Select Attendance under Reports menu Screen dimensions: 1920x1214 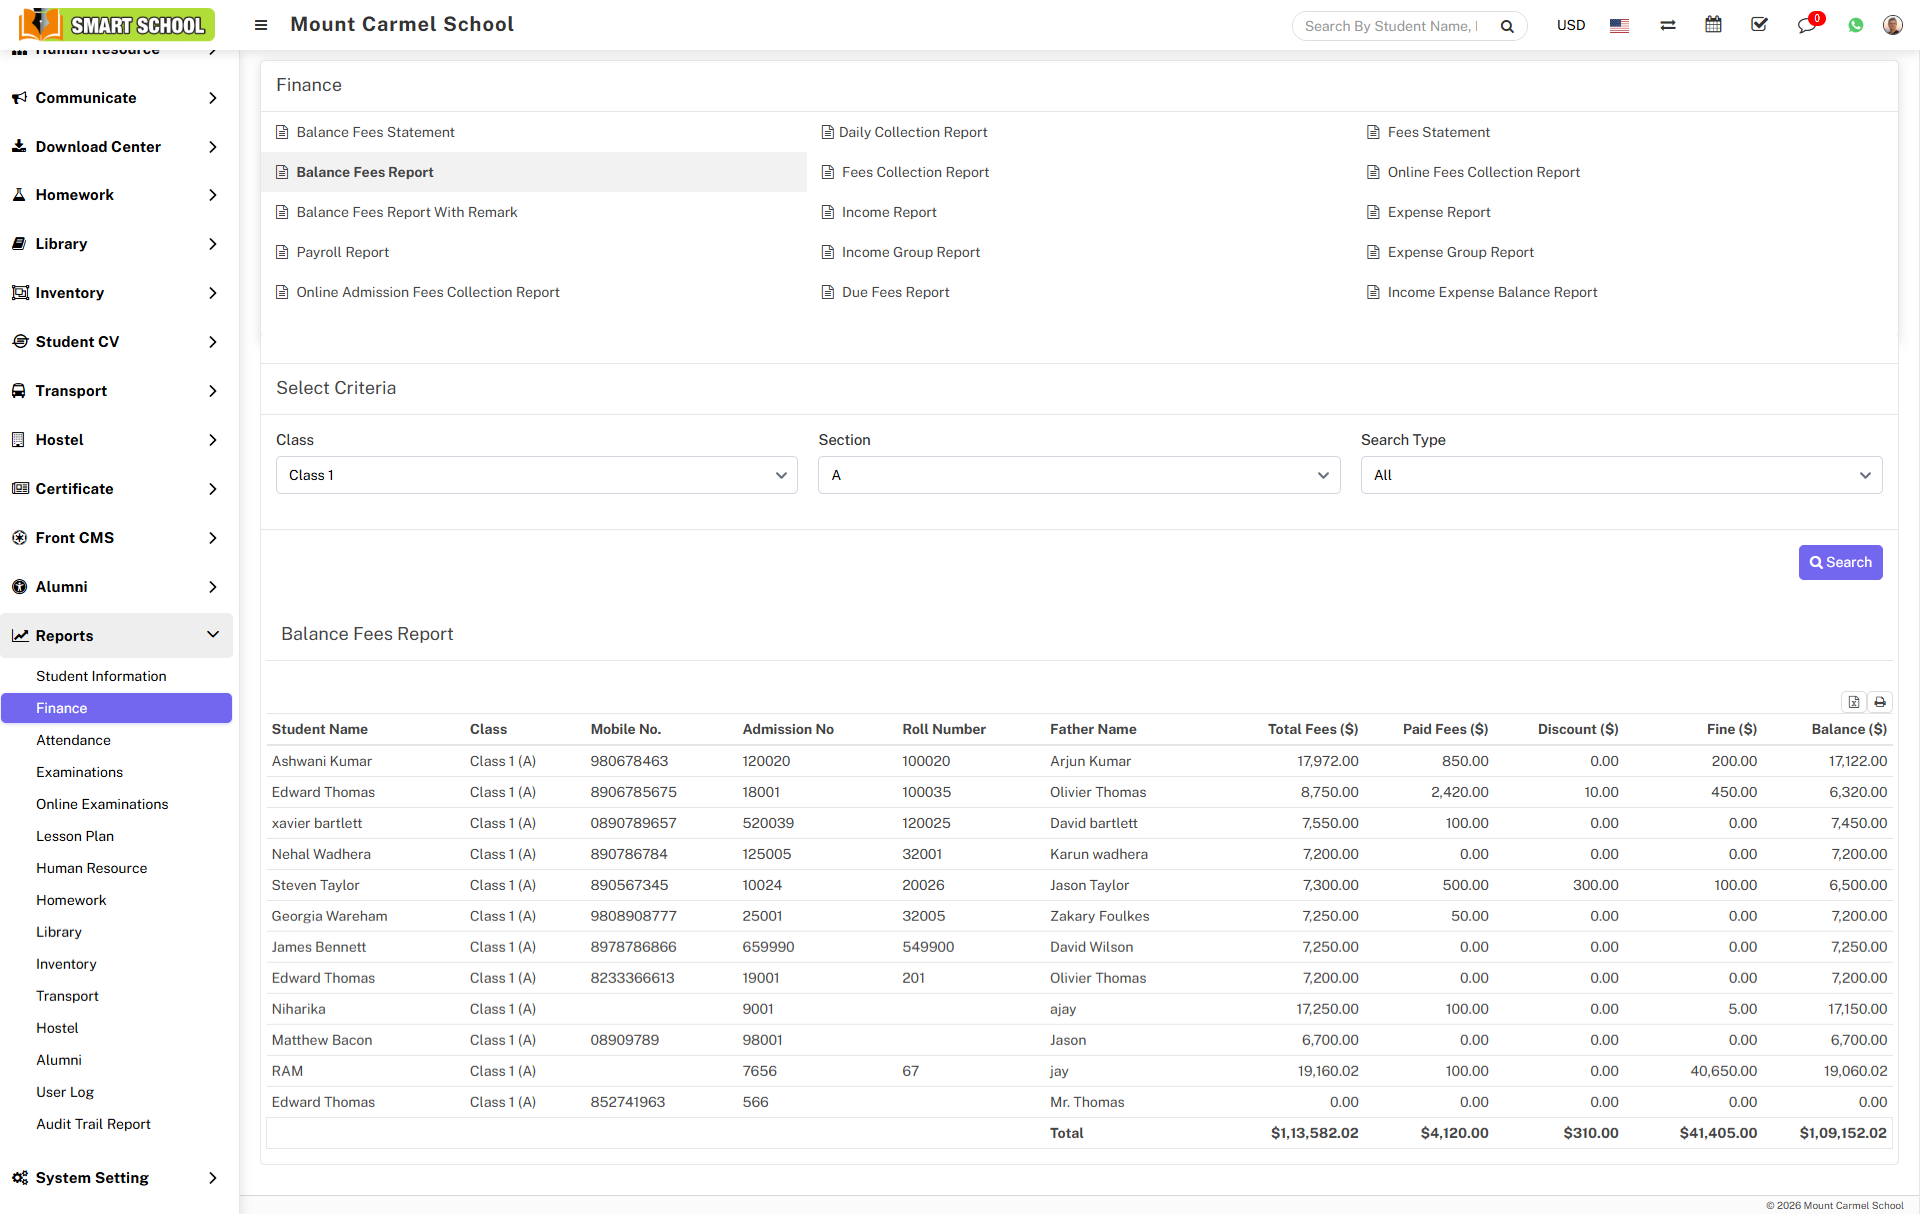point(73,740)
